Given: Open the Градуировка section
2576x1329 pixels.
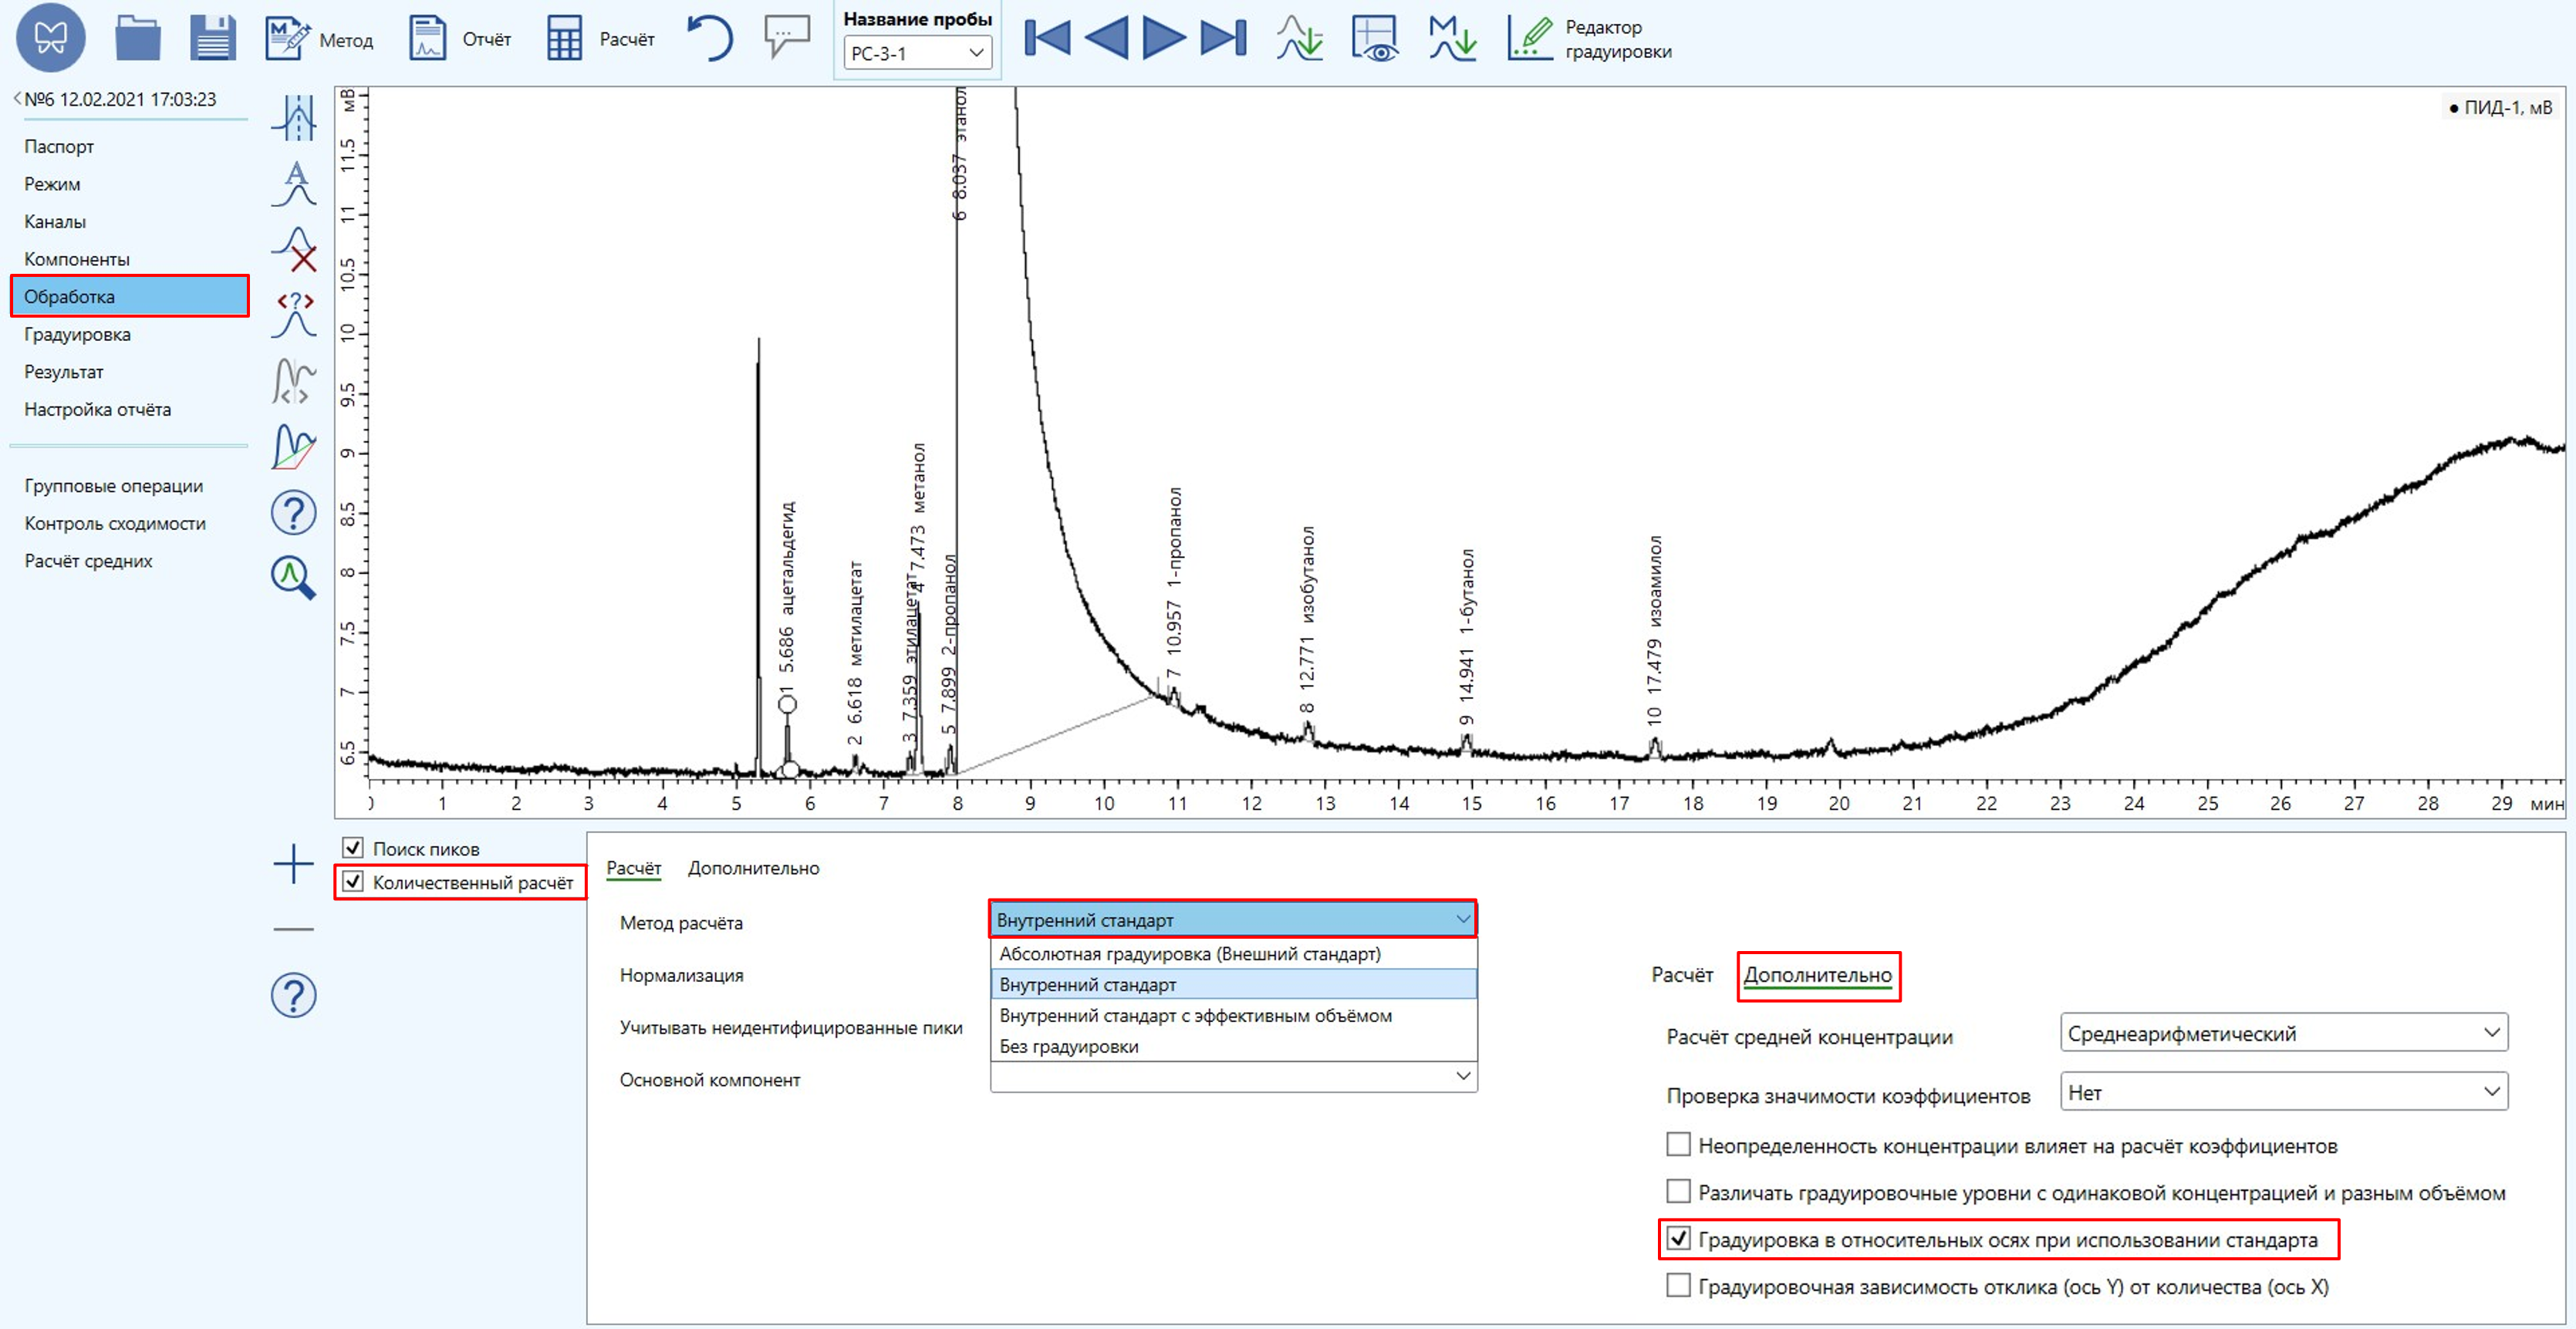Looking at the screenshot, I should click(77, 334).
